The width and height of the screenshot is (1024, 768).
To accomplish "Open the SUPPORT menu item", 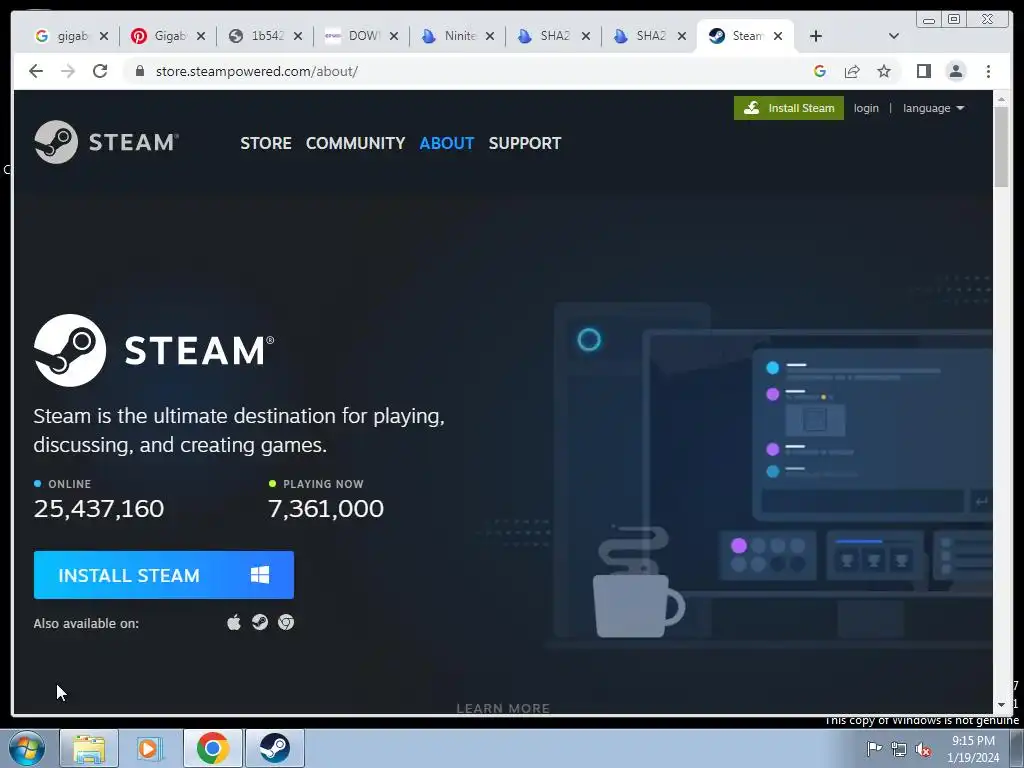I will (524, 143).
